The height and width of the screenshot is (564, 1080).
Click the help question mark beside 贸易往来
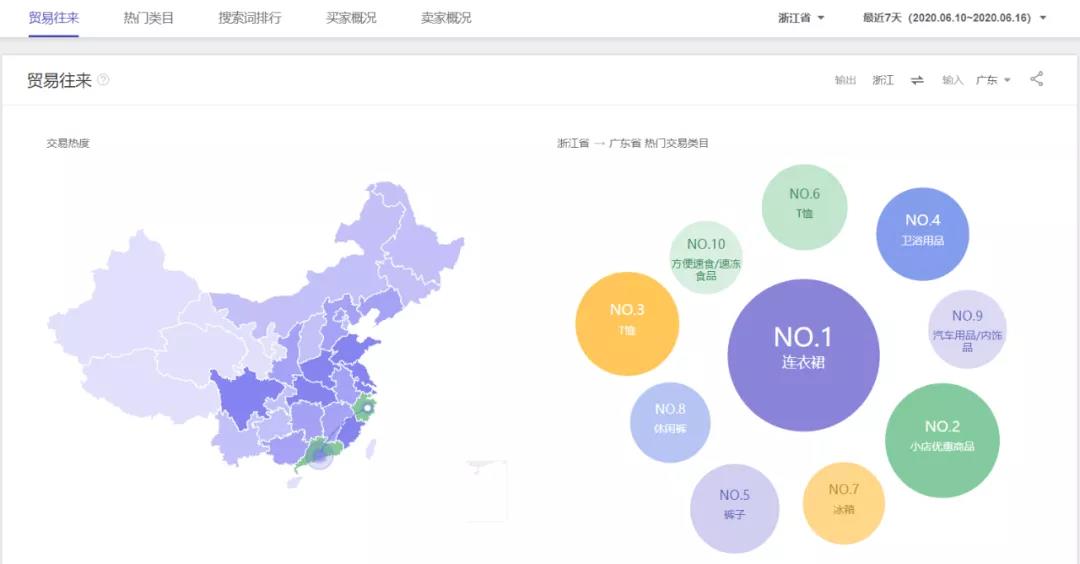(103, 80)
